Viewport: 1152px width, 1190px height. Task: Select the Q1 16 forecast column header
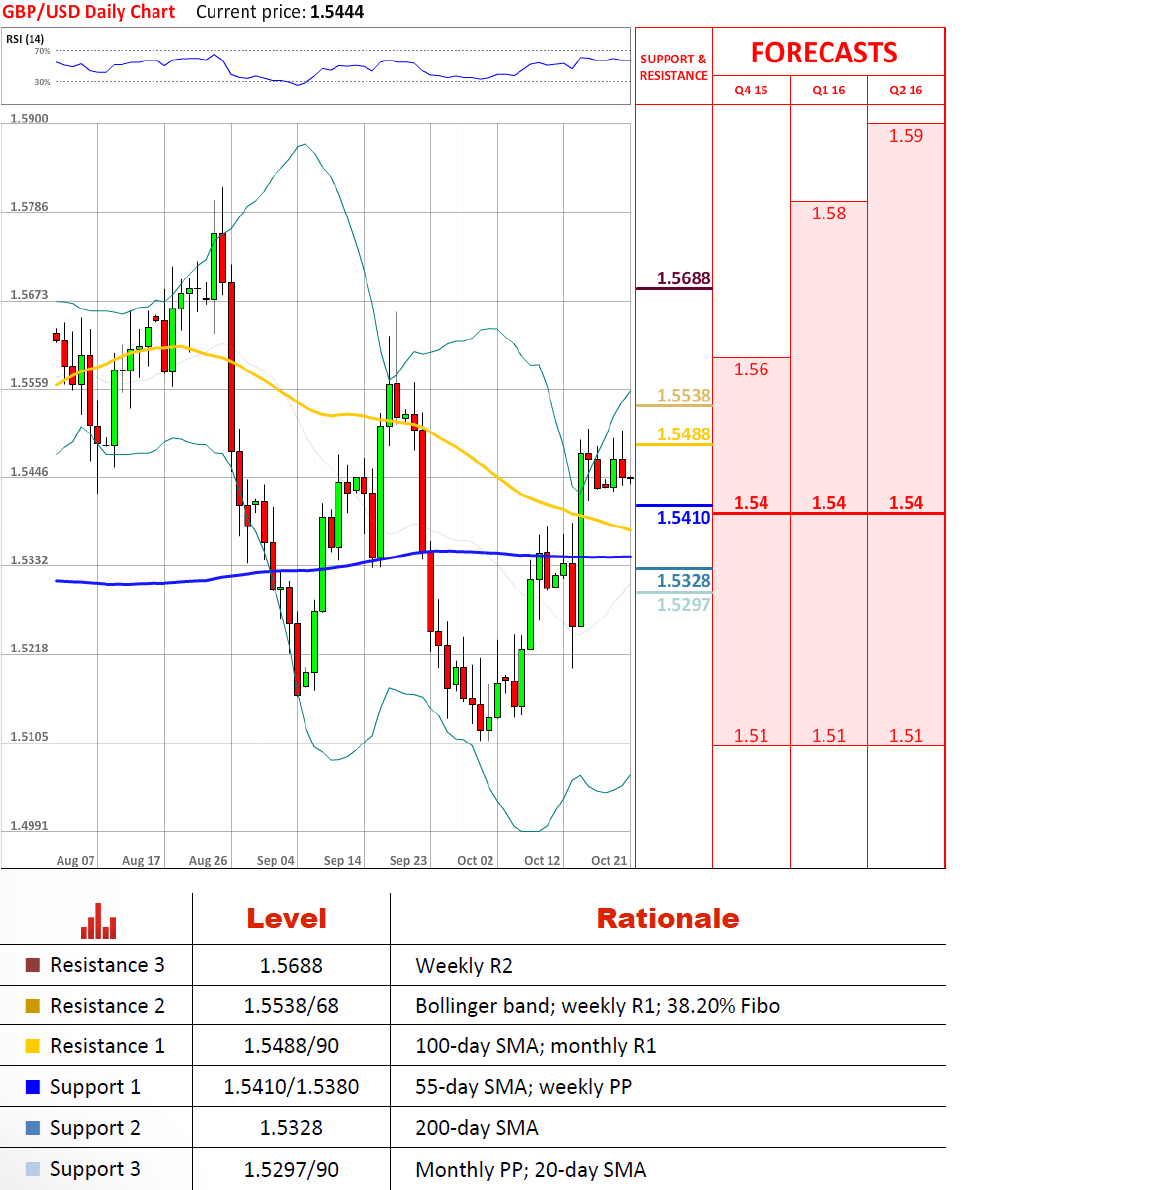point(829,90)
